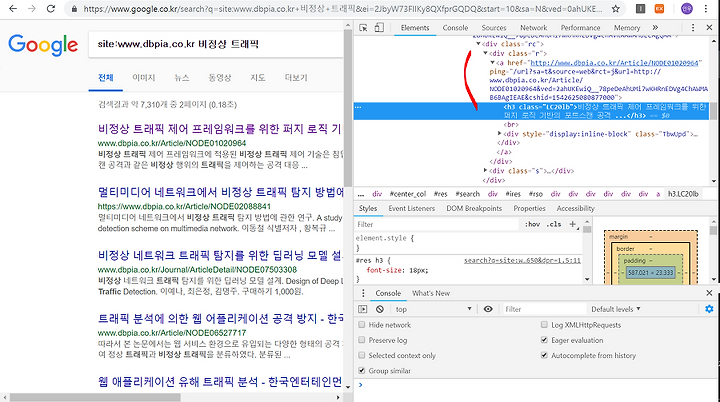This screenshot has width=720, height=402.
Task: Click the new style rule plus icon
Action: [x=573, y=224]
